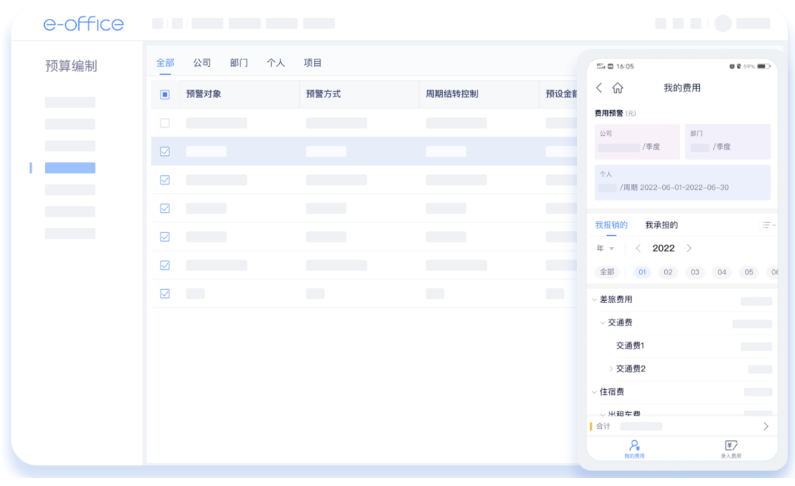The width and height of the screenshot is (795, 486).
Task: Go to next year after 2022
Action: click(689, 248)
